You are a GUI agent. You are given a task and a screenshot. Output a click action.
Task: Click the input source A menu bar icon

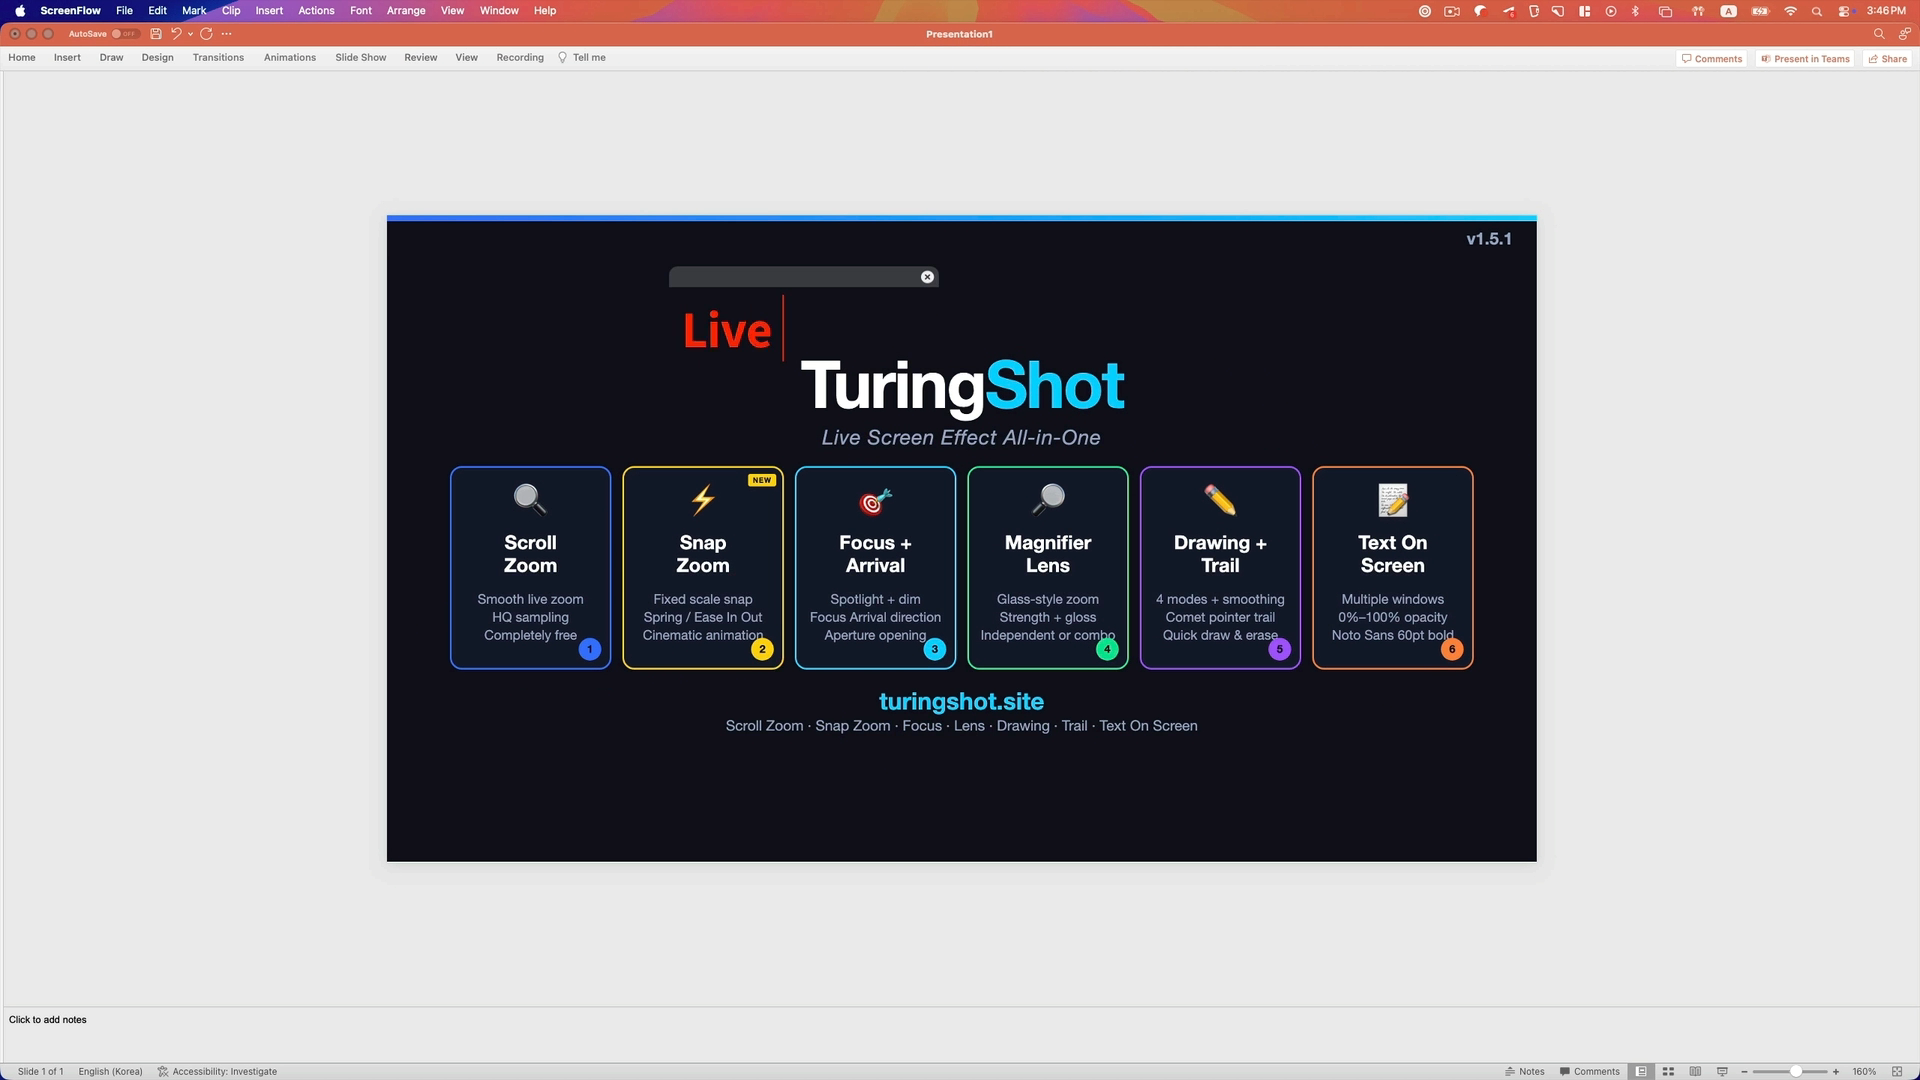[1728, 11]
